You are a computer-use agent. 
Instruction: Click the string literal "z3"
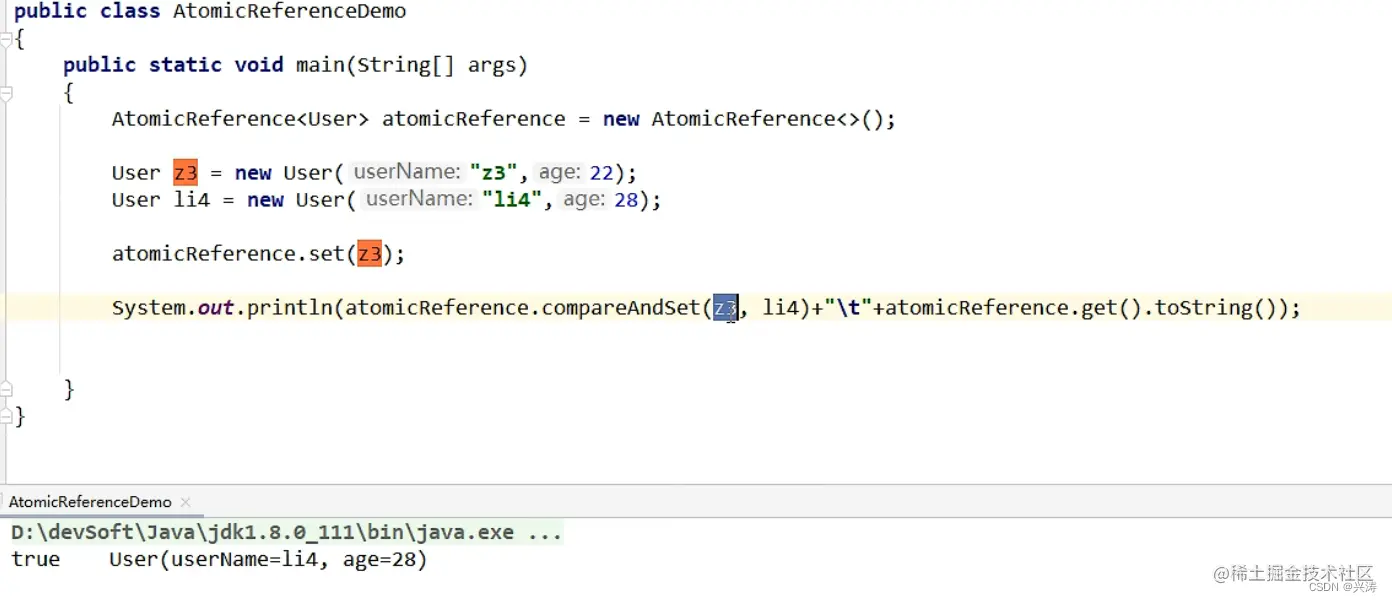pos(493,173)
